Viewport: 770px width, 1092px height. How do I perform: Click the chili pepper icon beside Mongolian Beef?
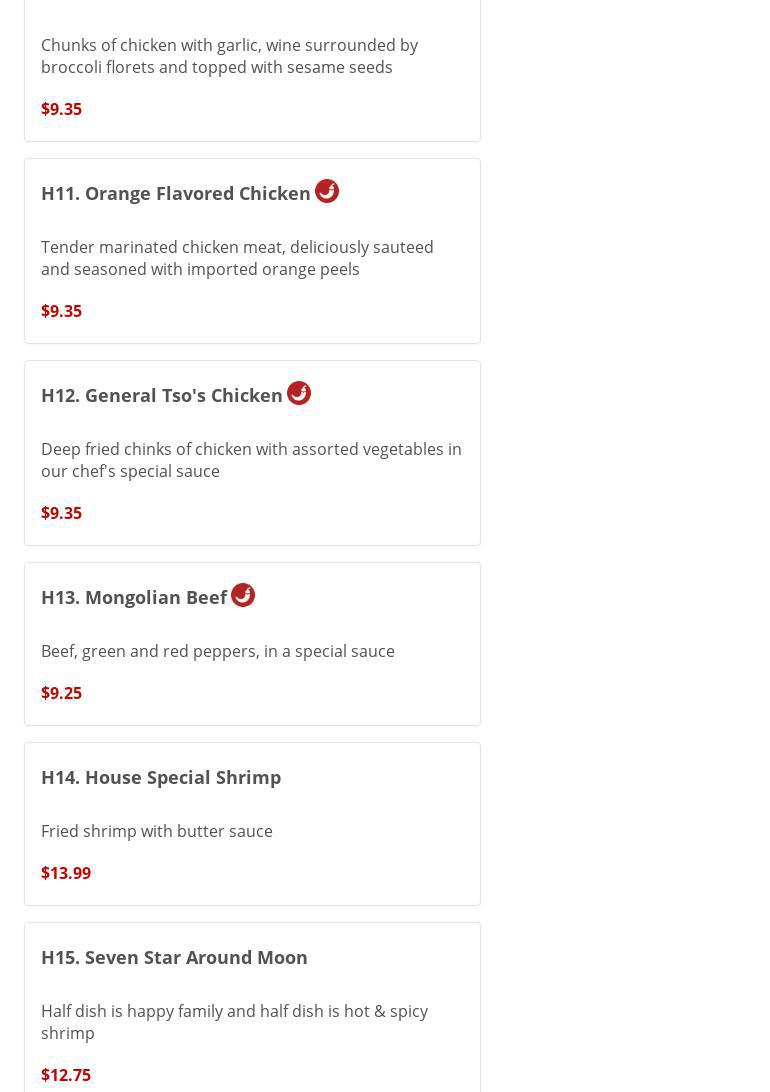pyautogui.click(x=243, y=595)
